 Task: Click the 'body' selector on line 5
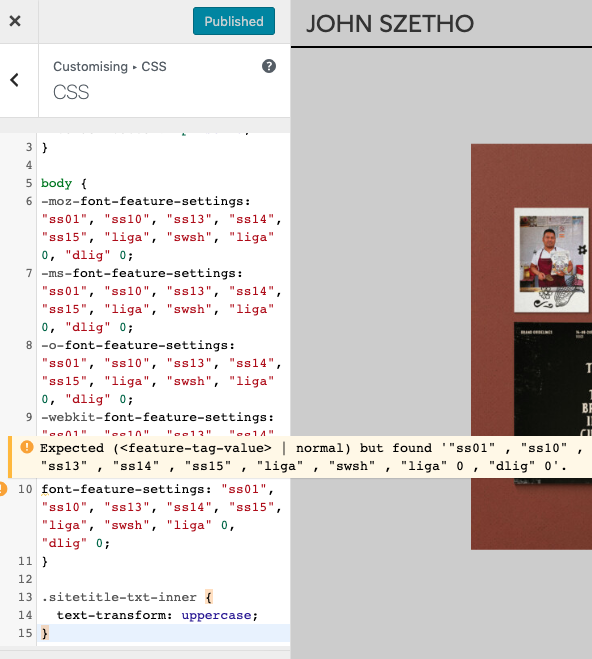pyautogui.click(x=56, y=183)
